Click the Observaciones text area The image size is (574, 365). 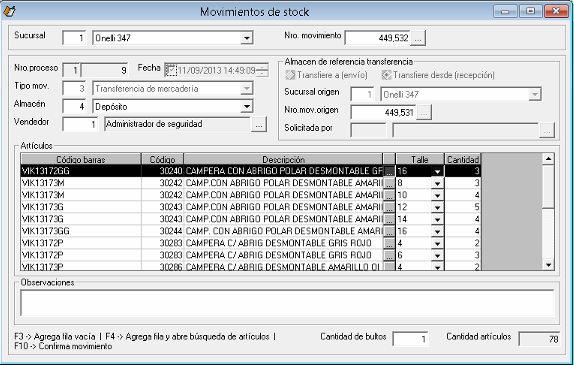287,303
